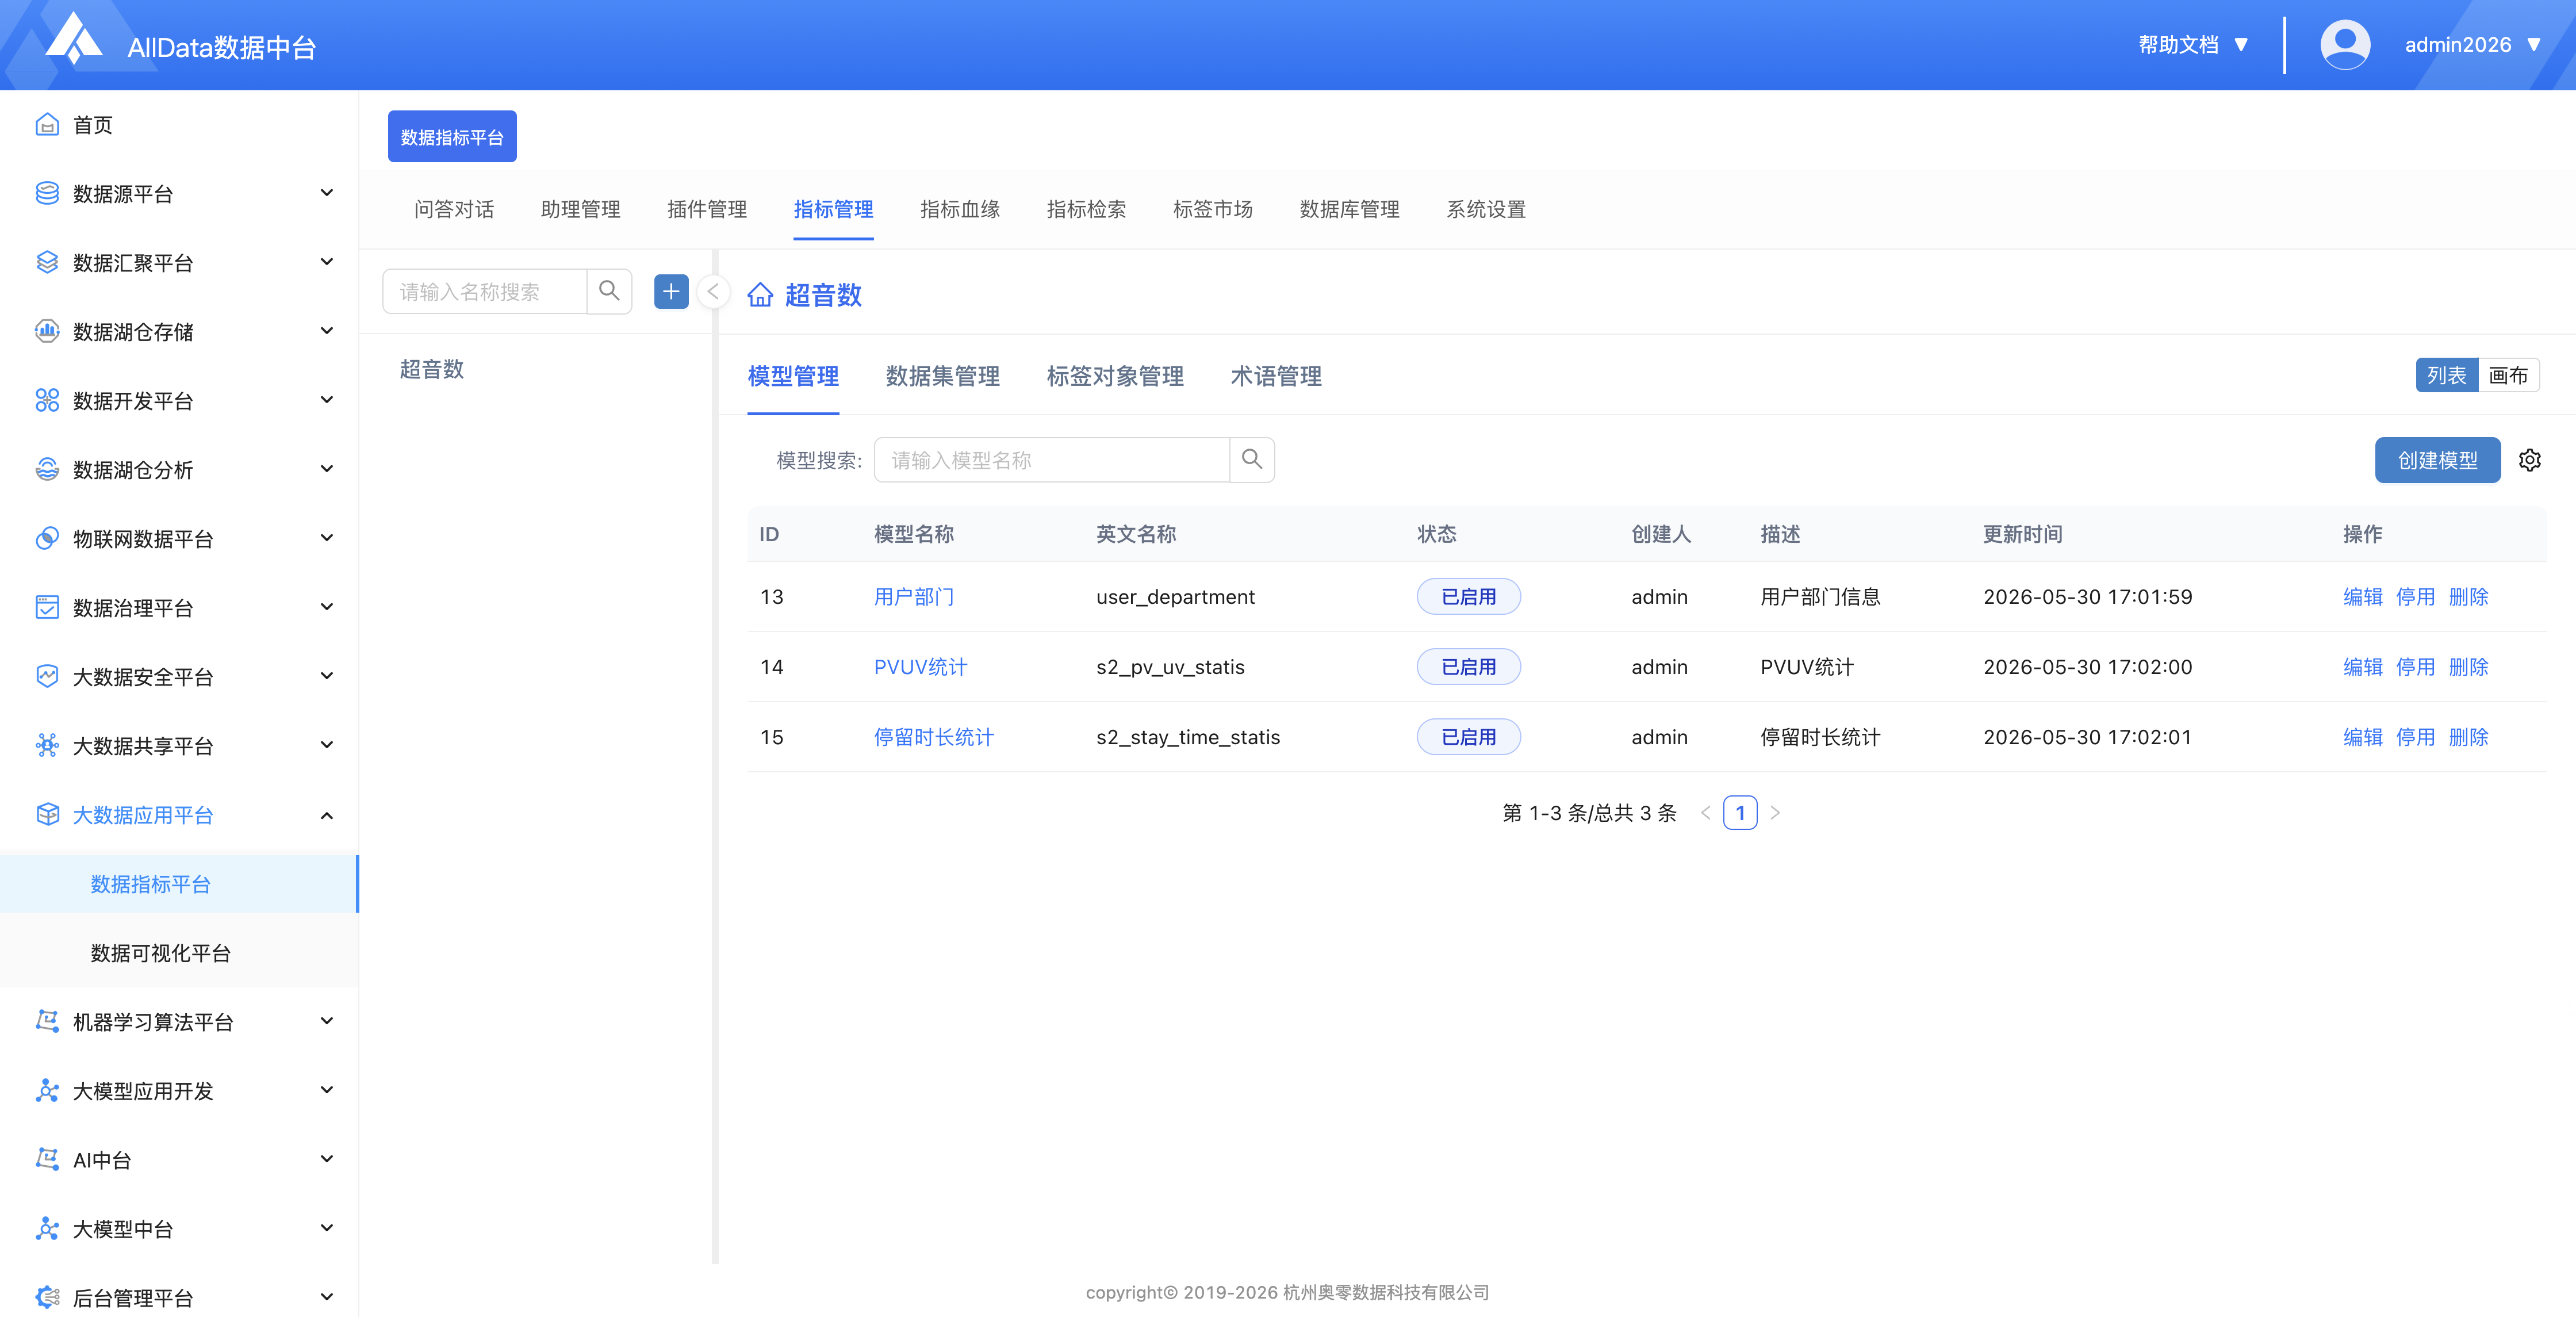The width and height of the screenshot is (2576, 1317).
Task: Open the admin2026 user dropdown
Action: [2473, 45]
